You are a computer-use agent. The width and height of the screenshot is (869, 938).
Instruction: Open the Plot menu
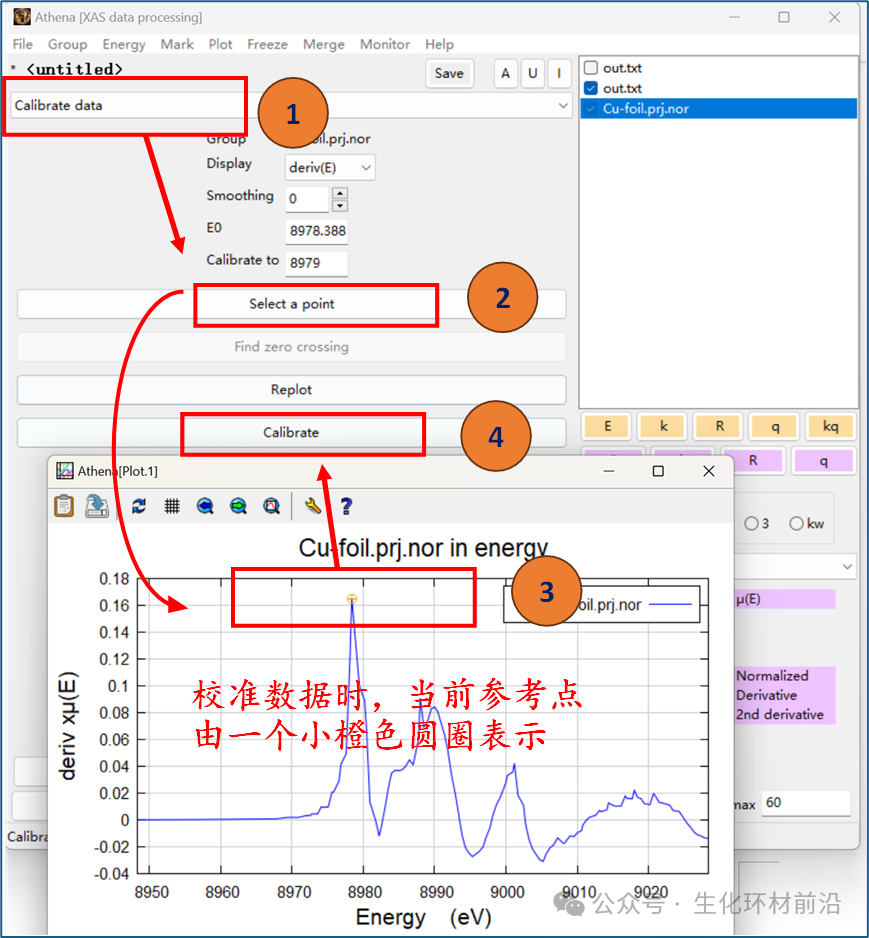[220, 44]
